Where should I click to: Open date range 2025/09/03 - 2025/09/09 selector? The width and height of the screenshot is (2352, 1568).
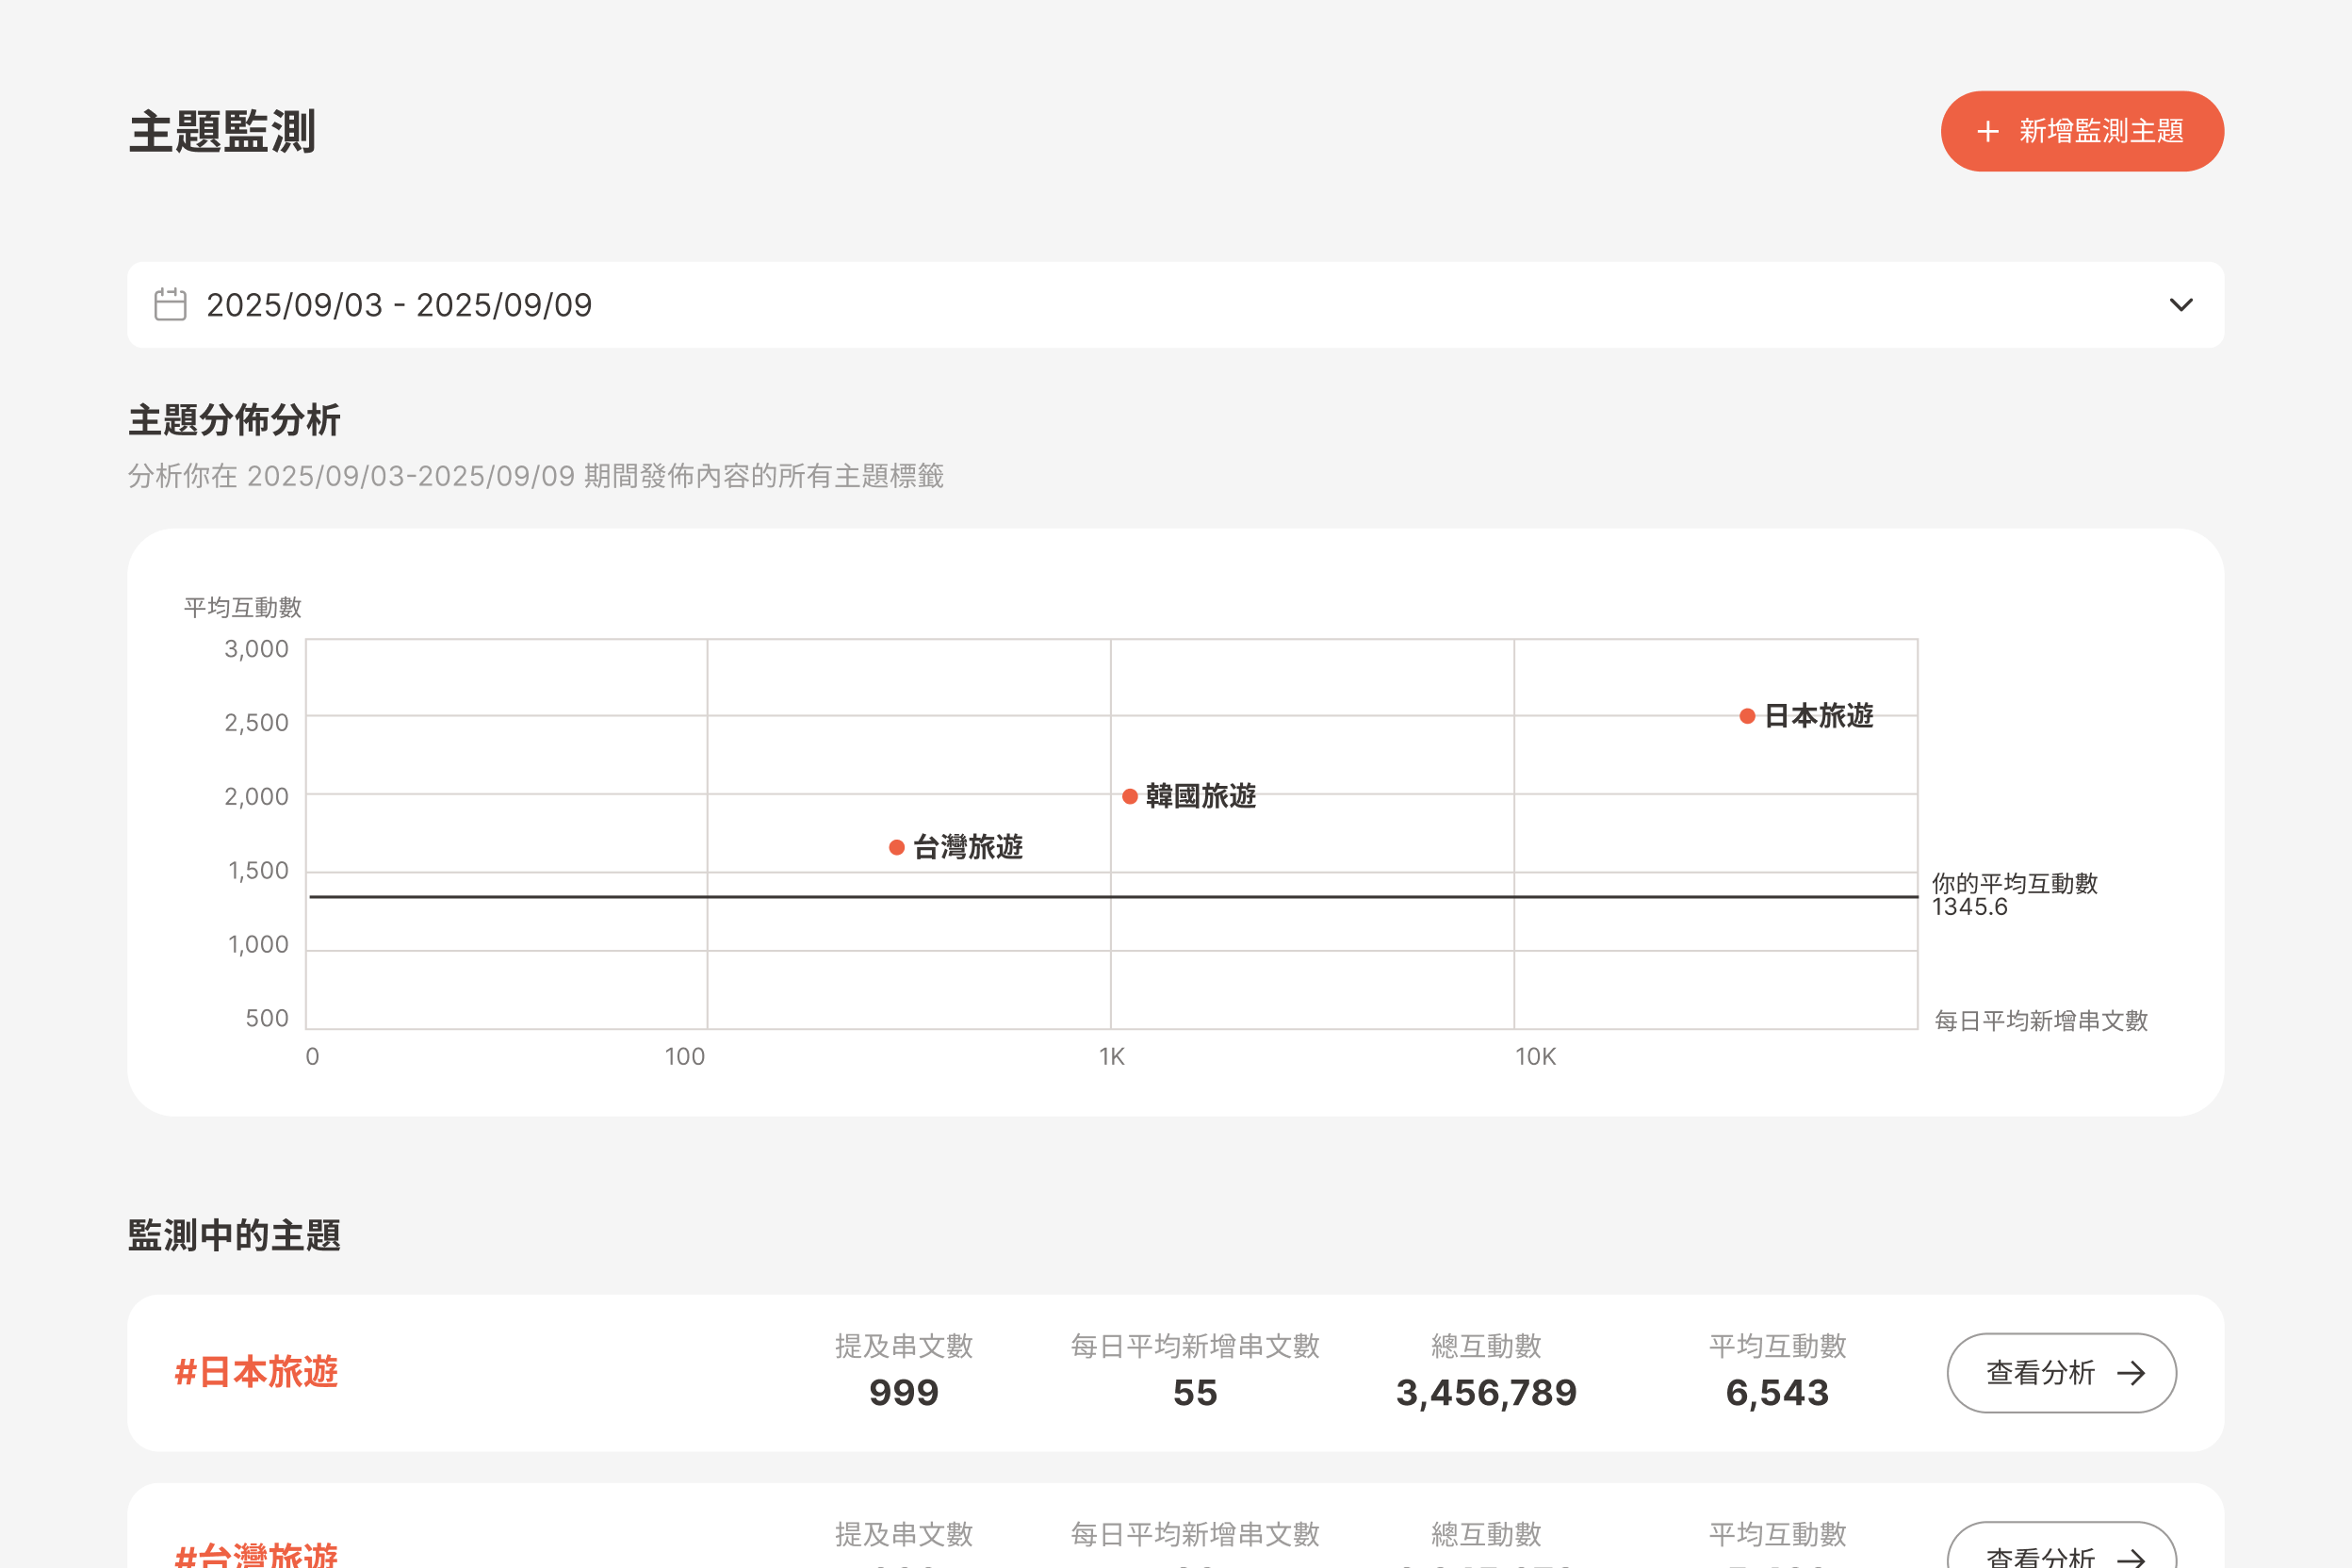(400, 305)
